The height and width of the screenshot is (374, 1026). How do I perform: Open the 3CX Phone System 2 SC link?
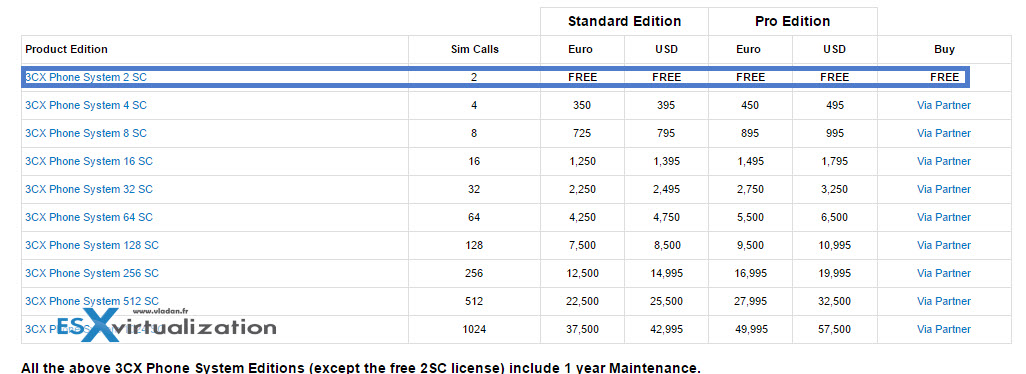[x=86, y=77]
